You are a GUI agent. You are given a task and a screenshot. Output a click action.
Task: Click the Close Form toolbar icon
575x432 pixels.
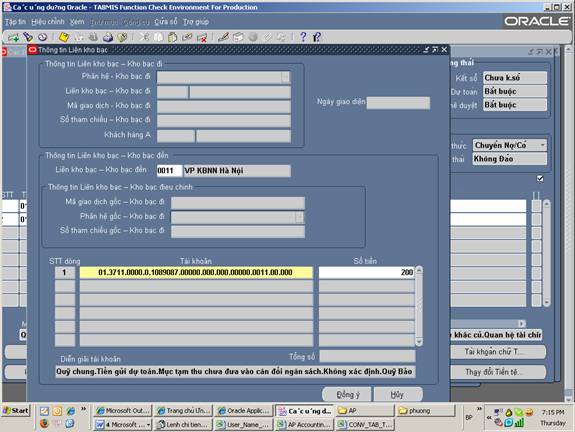point(122,37)
